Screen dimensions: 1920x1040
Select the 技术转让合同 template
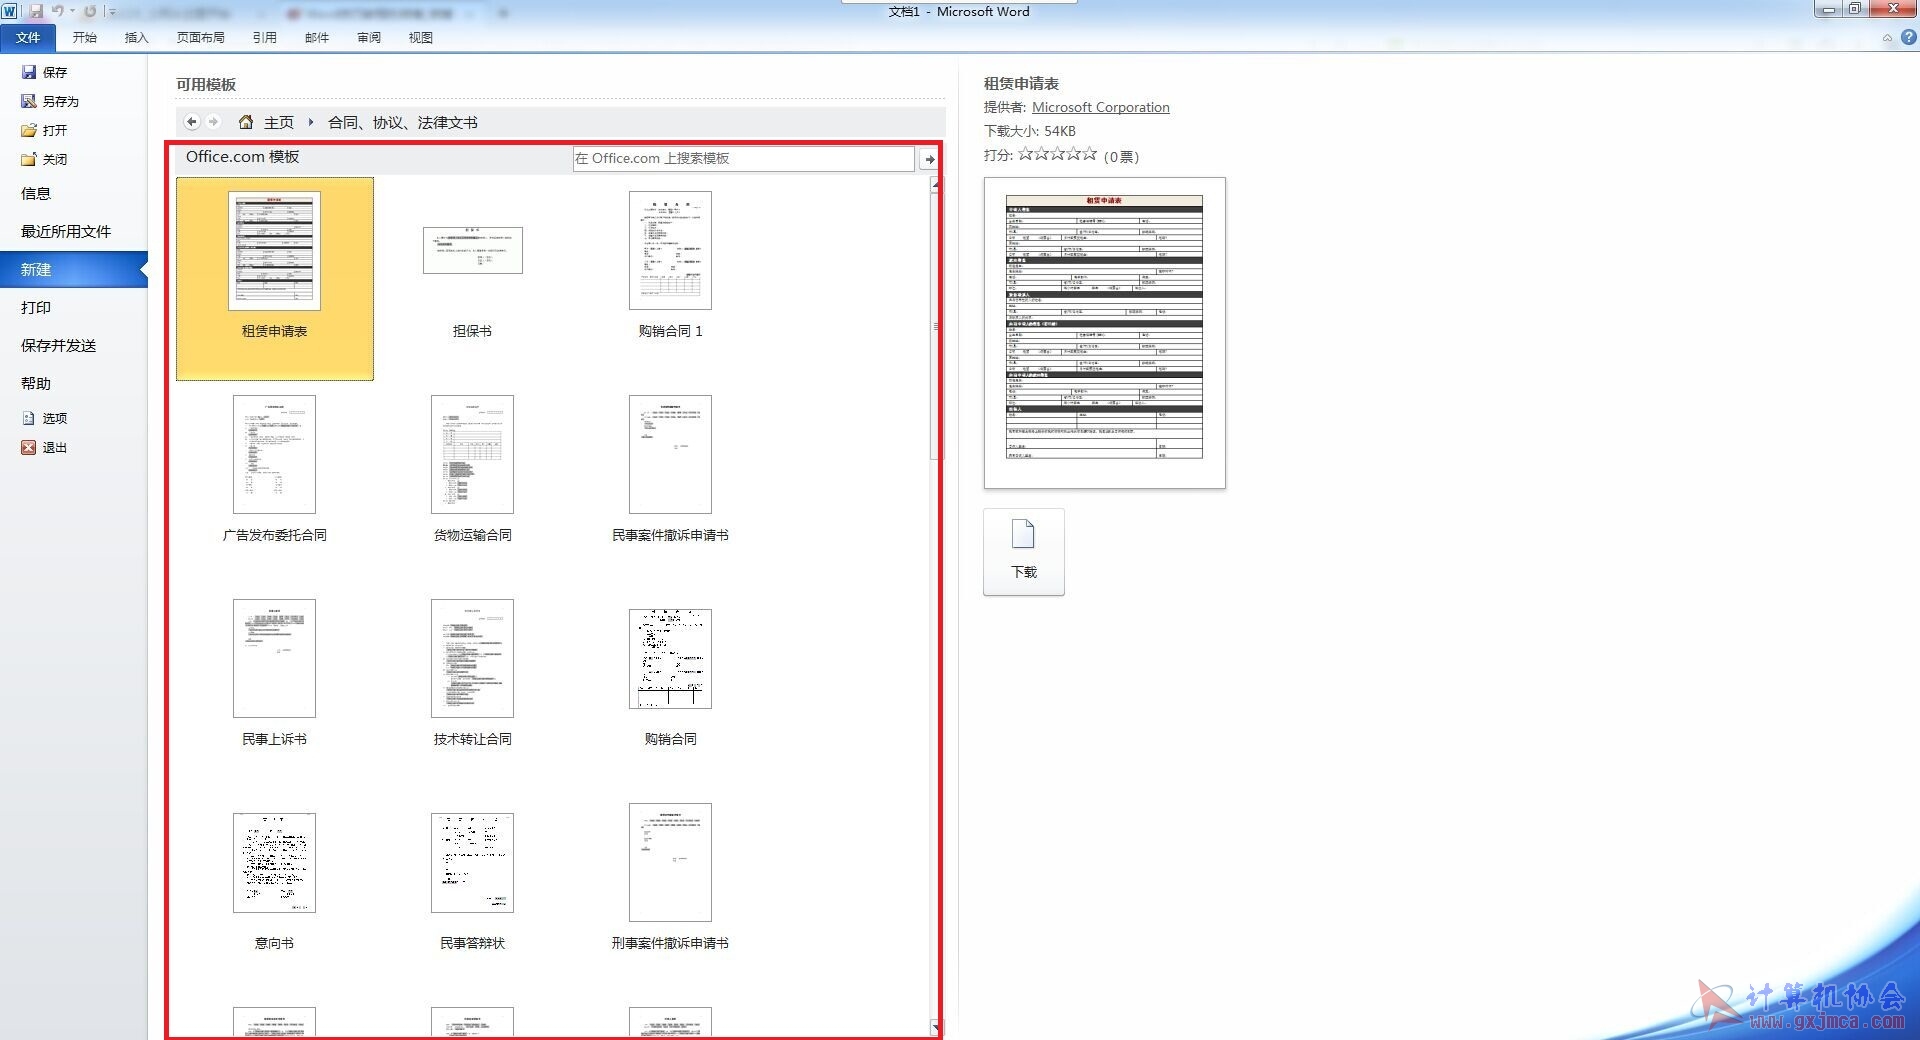pyautogui.click(x=472, y=674)
